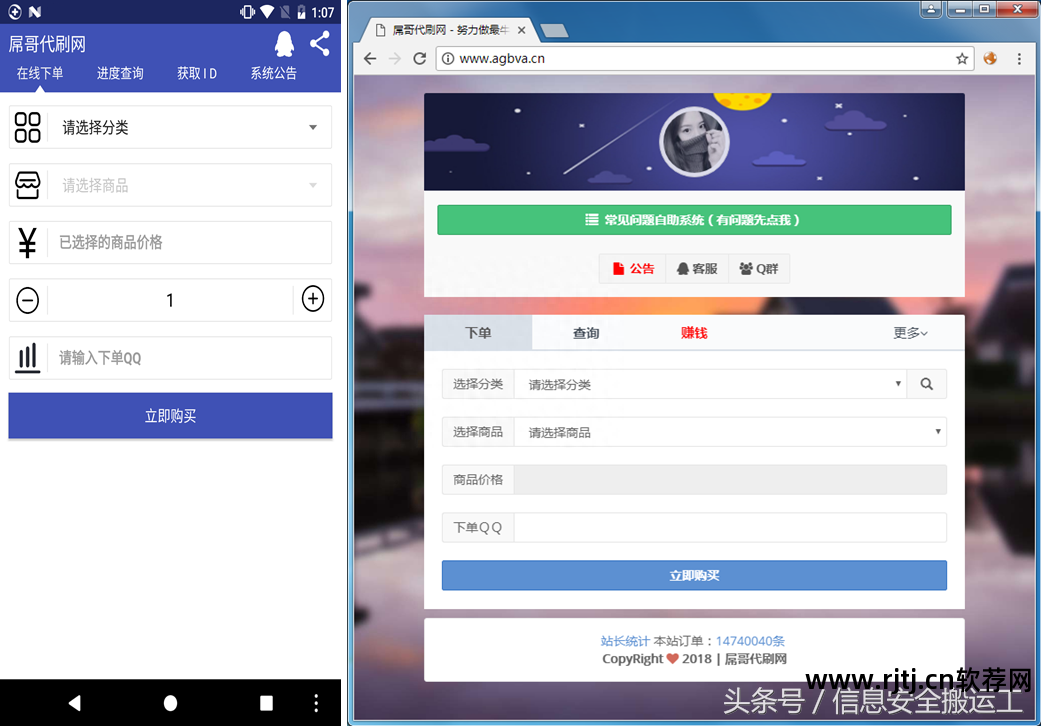Open the 站长统计 link in footer
The image size is (1041, 726).
[625, 641]
